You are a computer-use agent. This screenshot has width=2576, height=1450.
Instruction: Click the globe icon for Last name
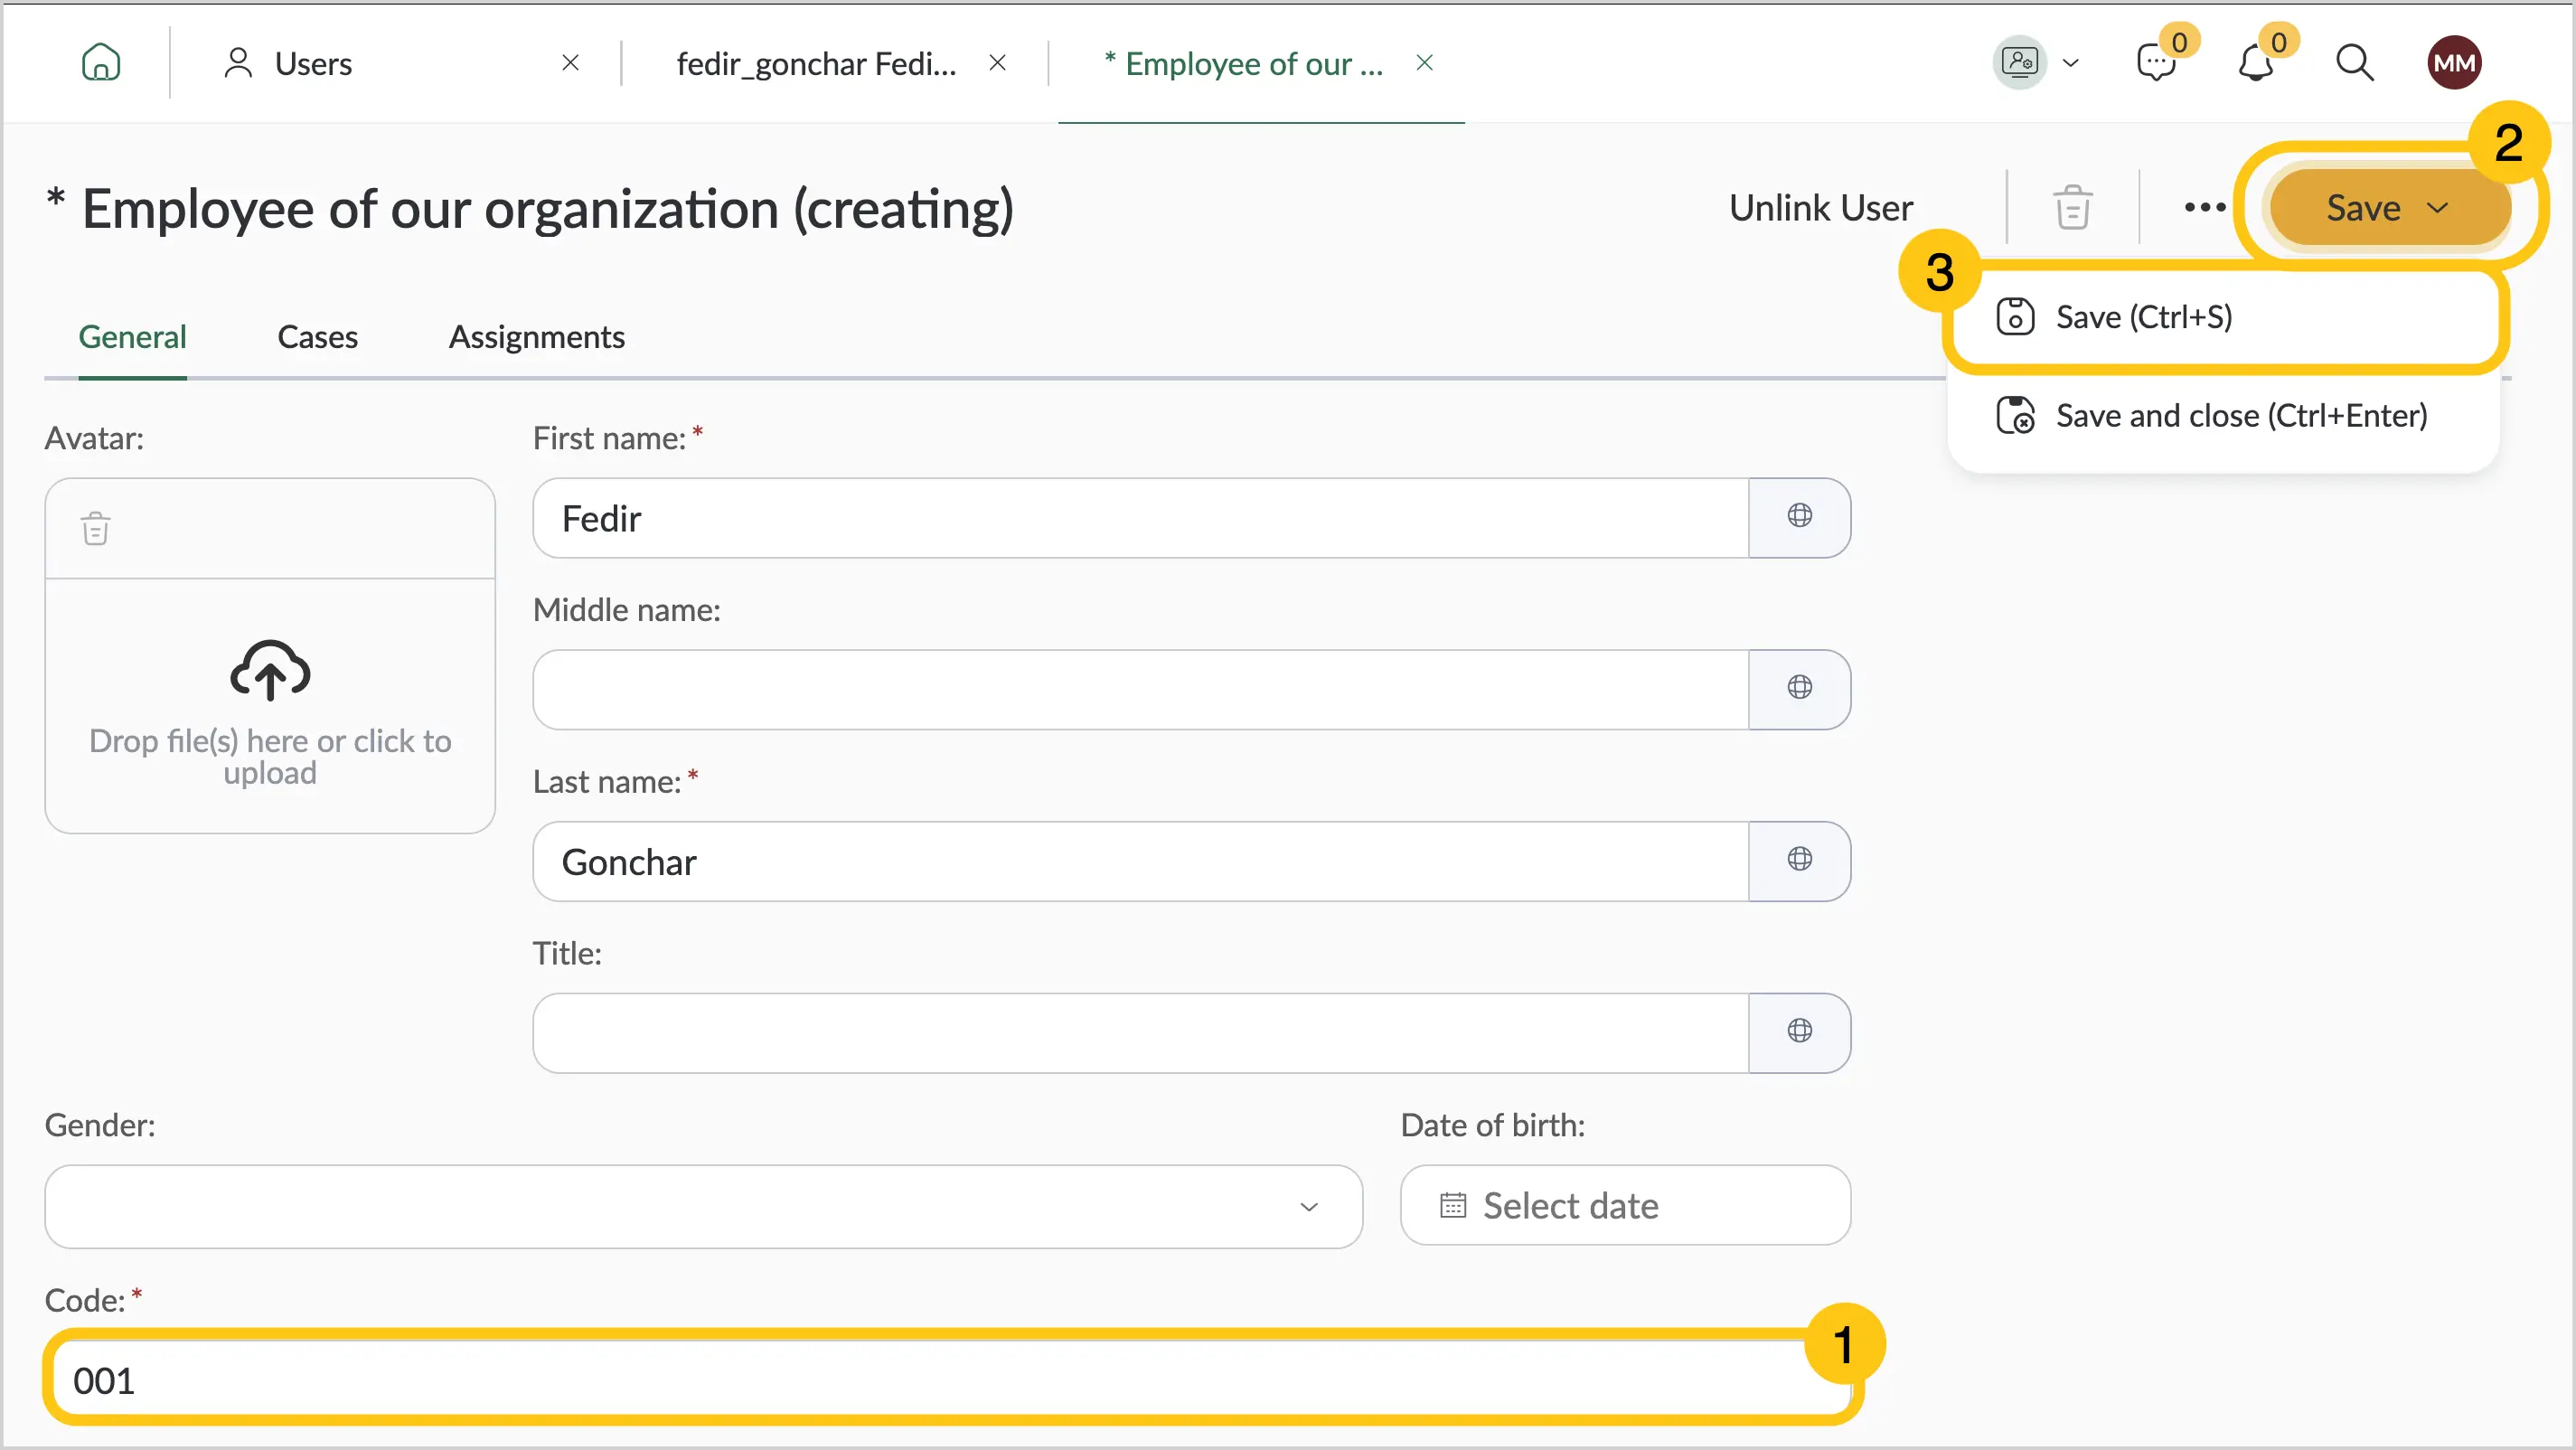(1799, 860)
